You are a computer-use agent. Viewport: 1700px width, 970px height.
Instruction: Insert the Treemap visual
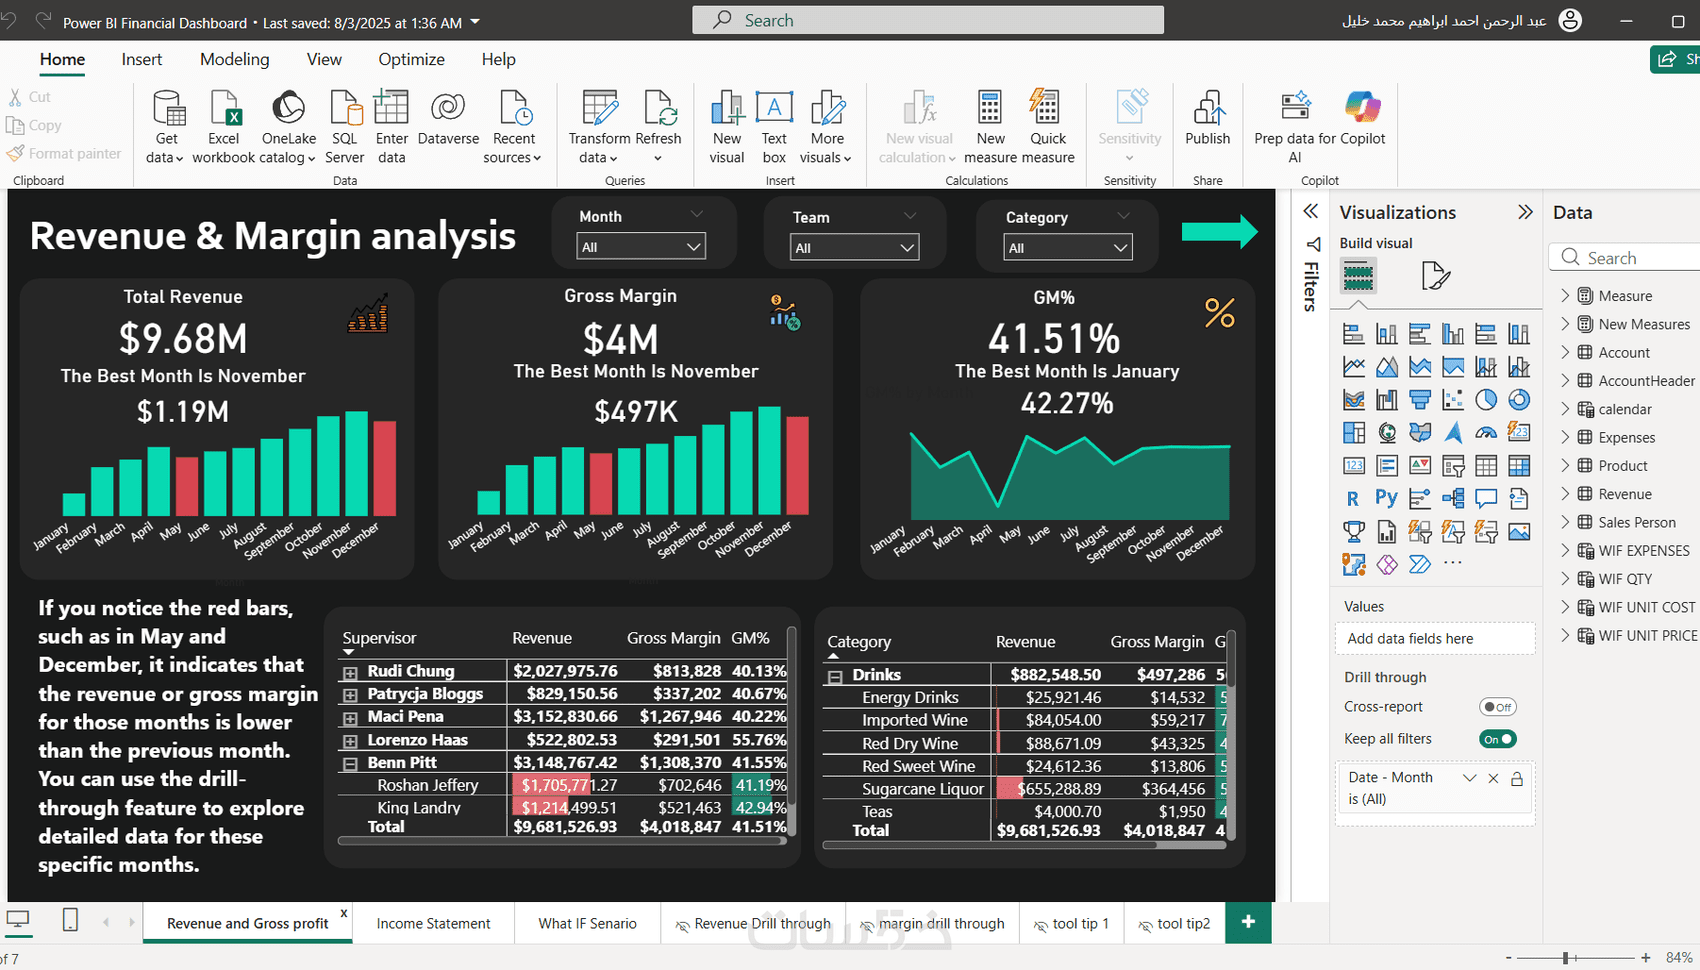coord(1353,432)
